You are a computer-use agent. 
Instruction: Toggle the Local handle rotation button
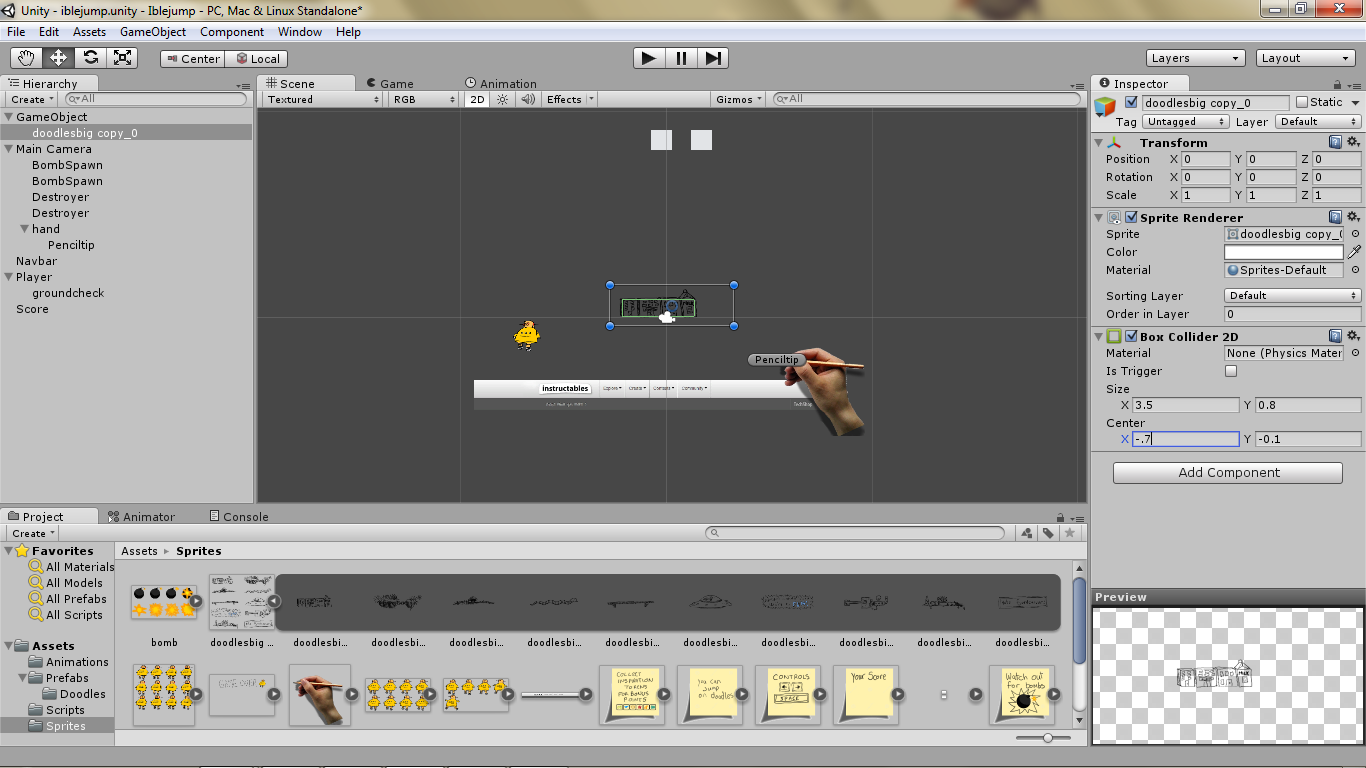pyautogui.click(x=256, y=59)
